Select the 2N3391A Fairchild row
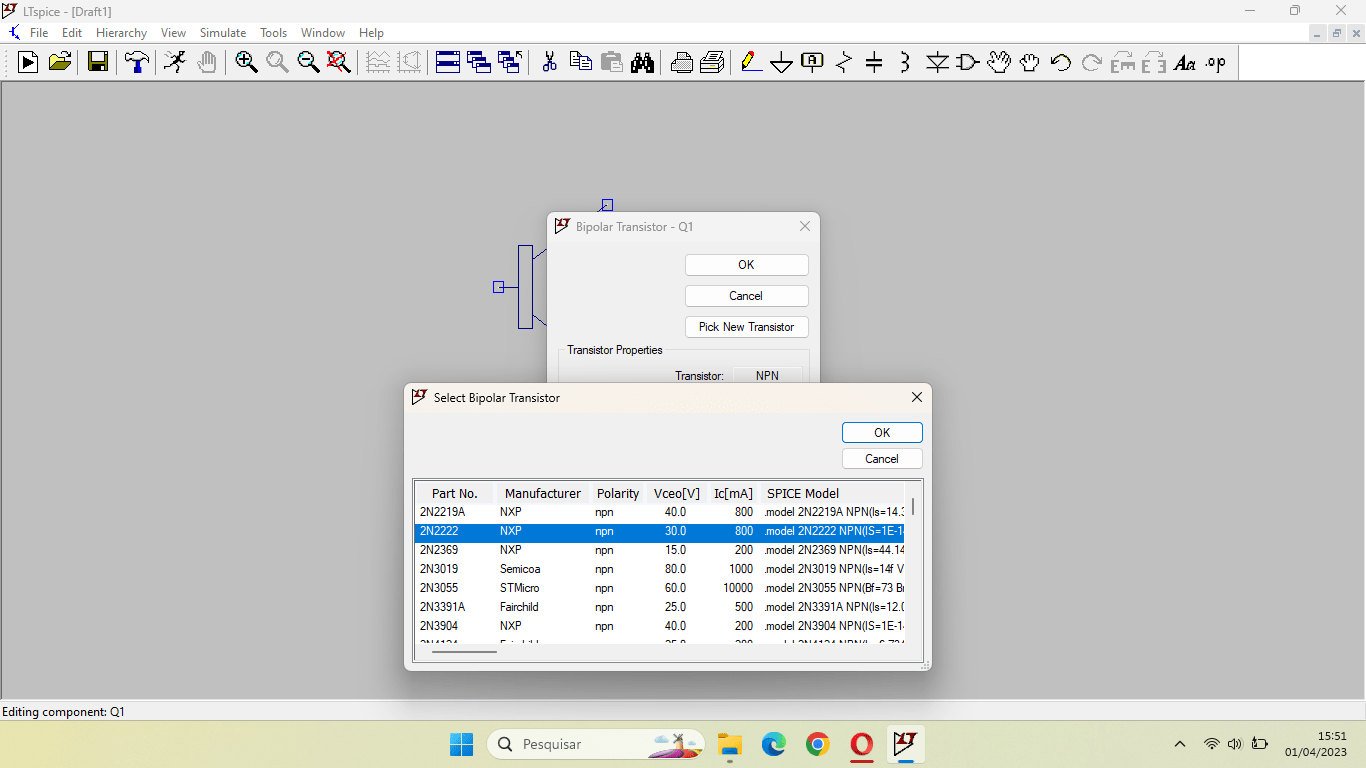The height and width of the screenshot is (768, 1366). [x=660, y=607]
